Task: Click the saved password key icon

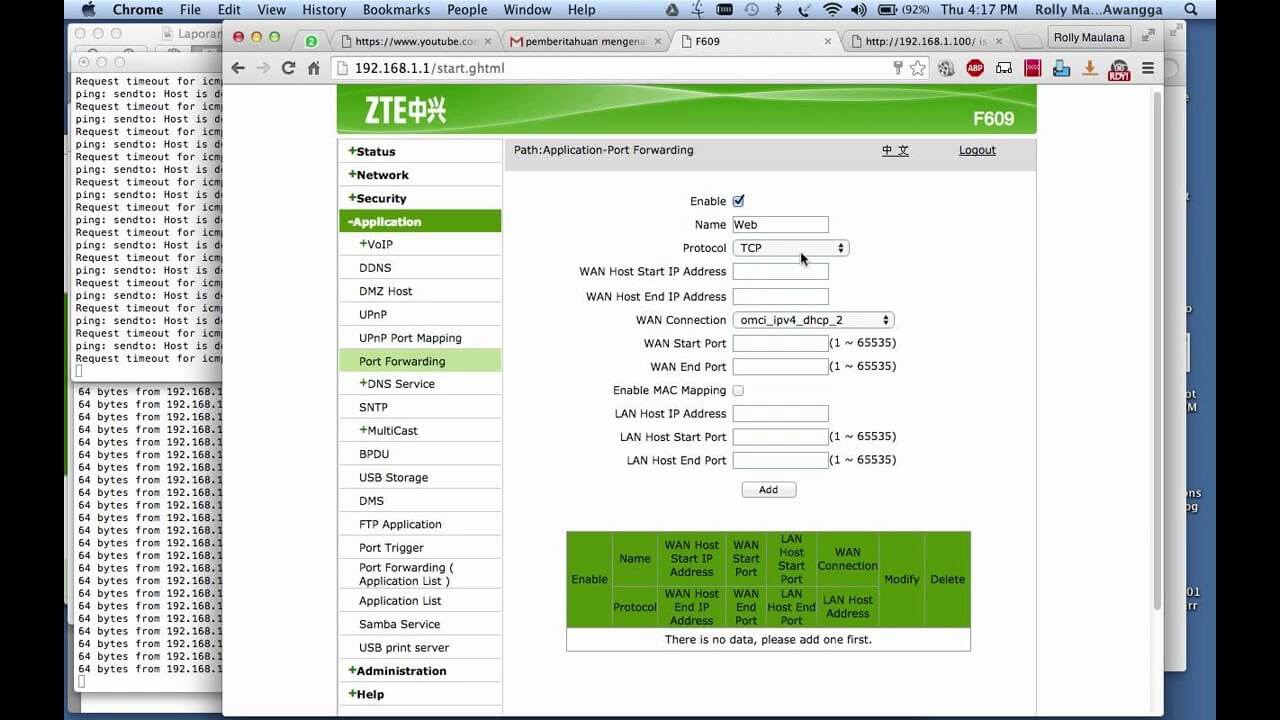Action: [x=898, y=68]
